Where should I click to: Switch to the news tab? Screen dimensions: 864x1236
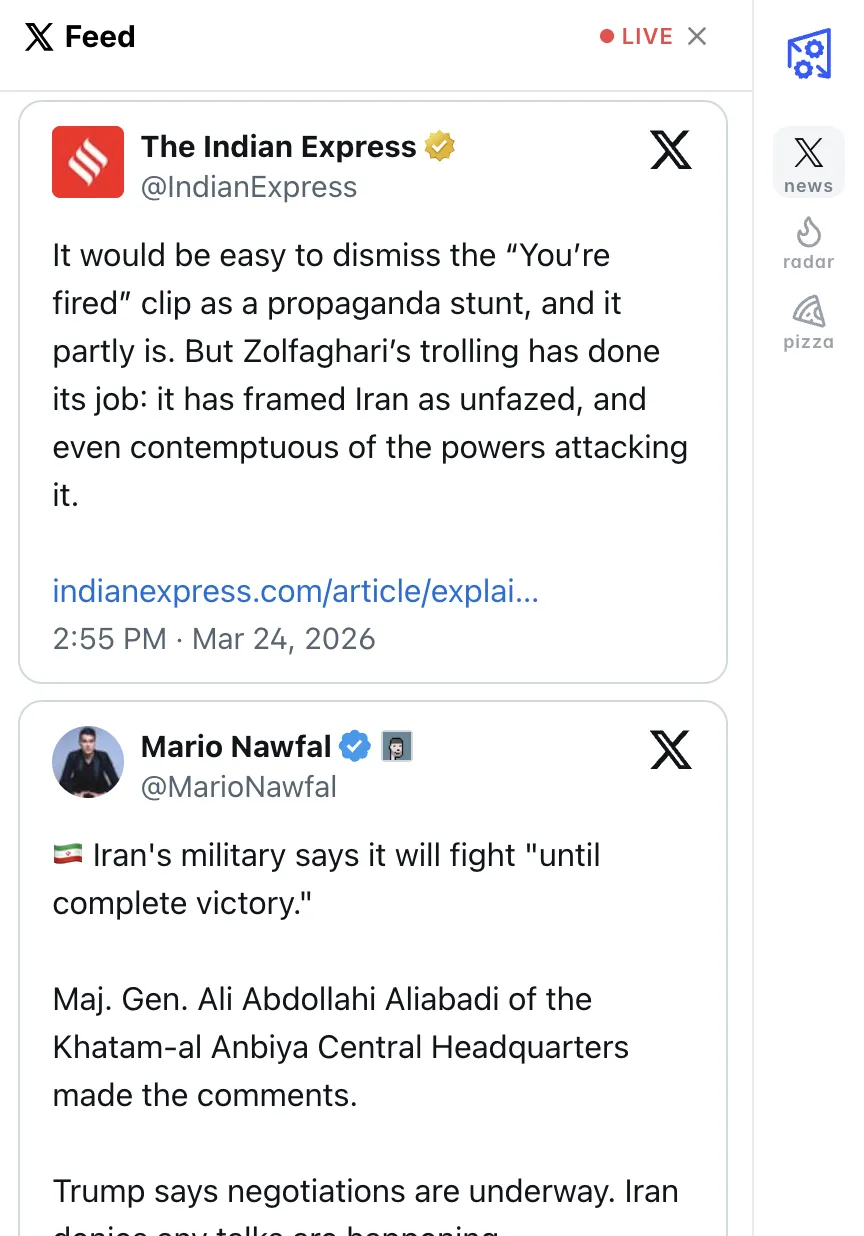coord(808,162)
